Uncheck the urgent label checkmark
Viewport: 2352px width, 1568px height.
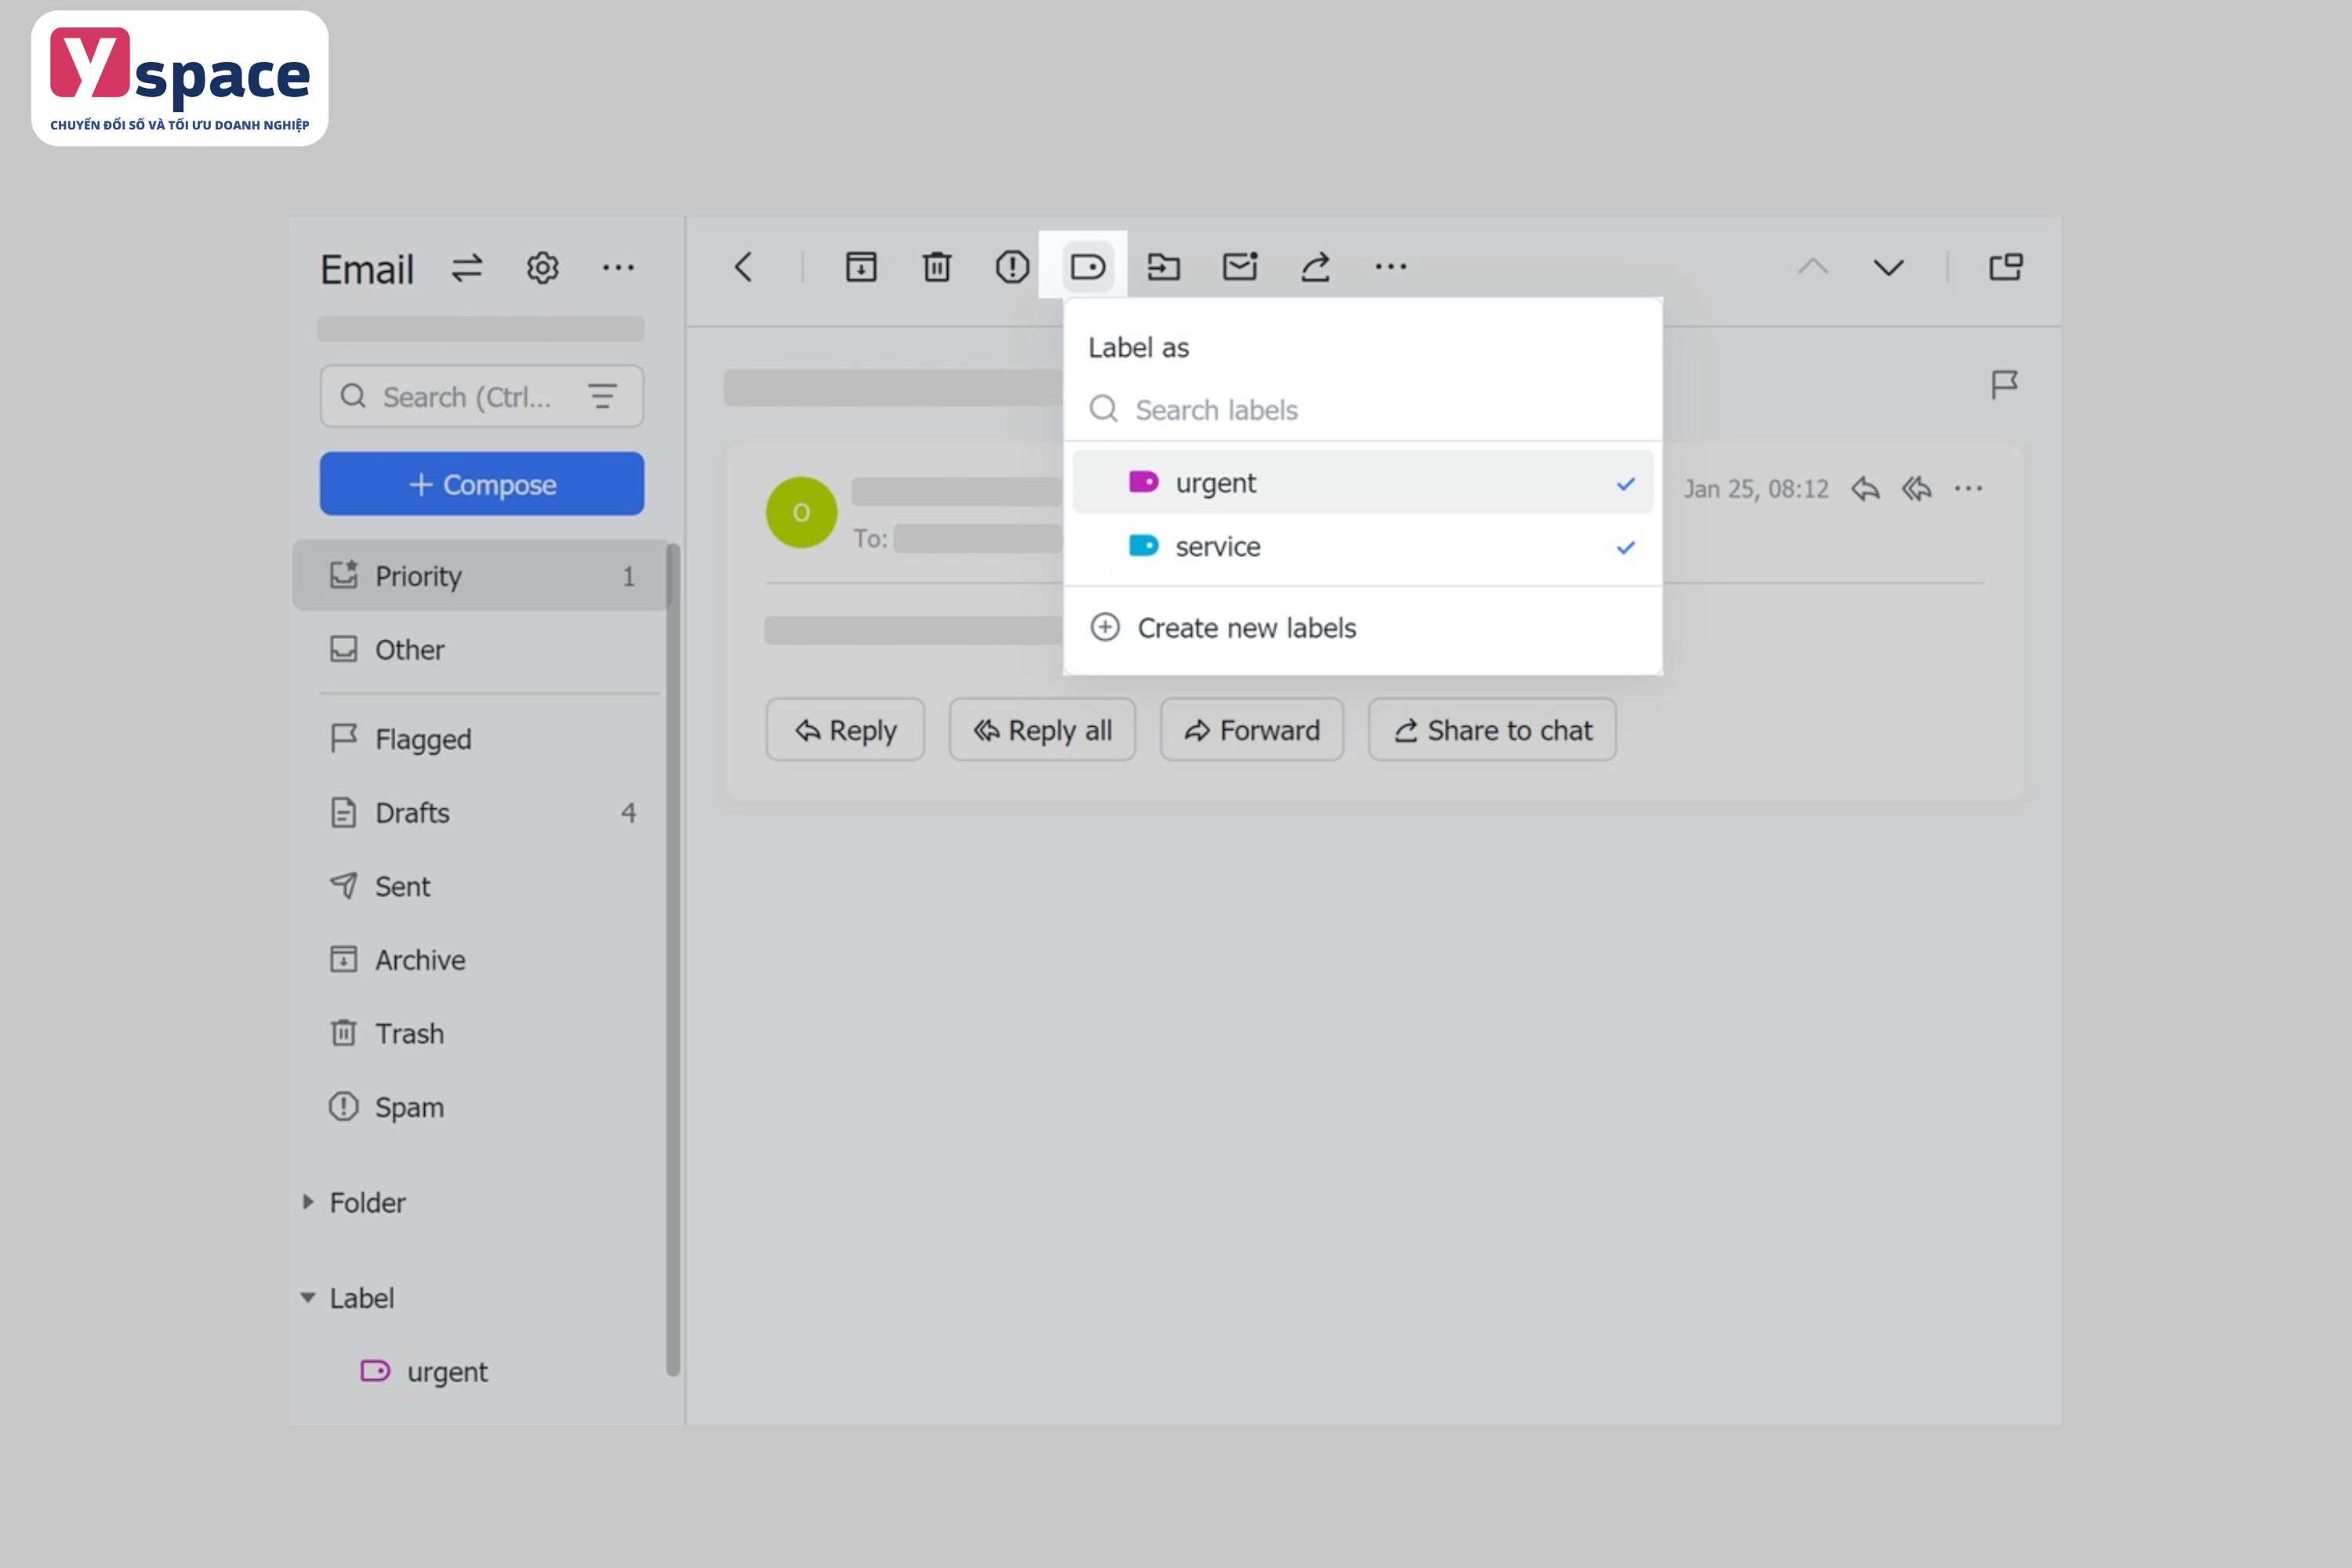click(1625, 484)
